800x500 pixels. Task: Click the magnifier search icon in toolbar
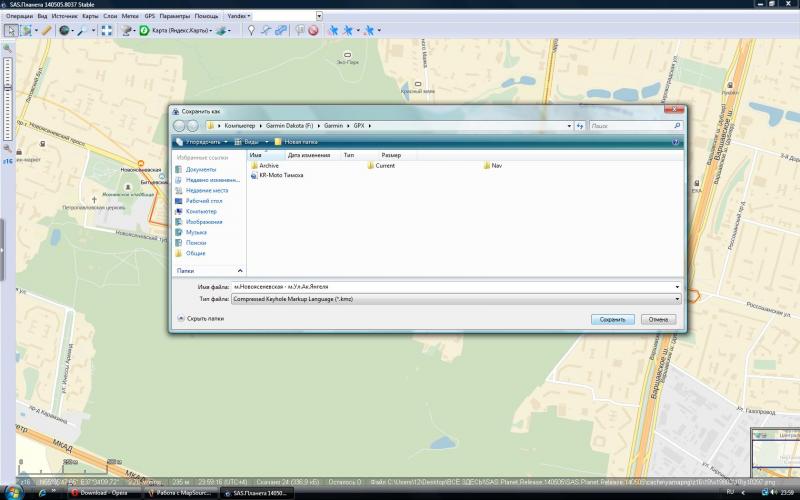coord(82,31)
